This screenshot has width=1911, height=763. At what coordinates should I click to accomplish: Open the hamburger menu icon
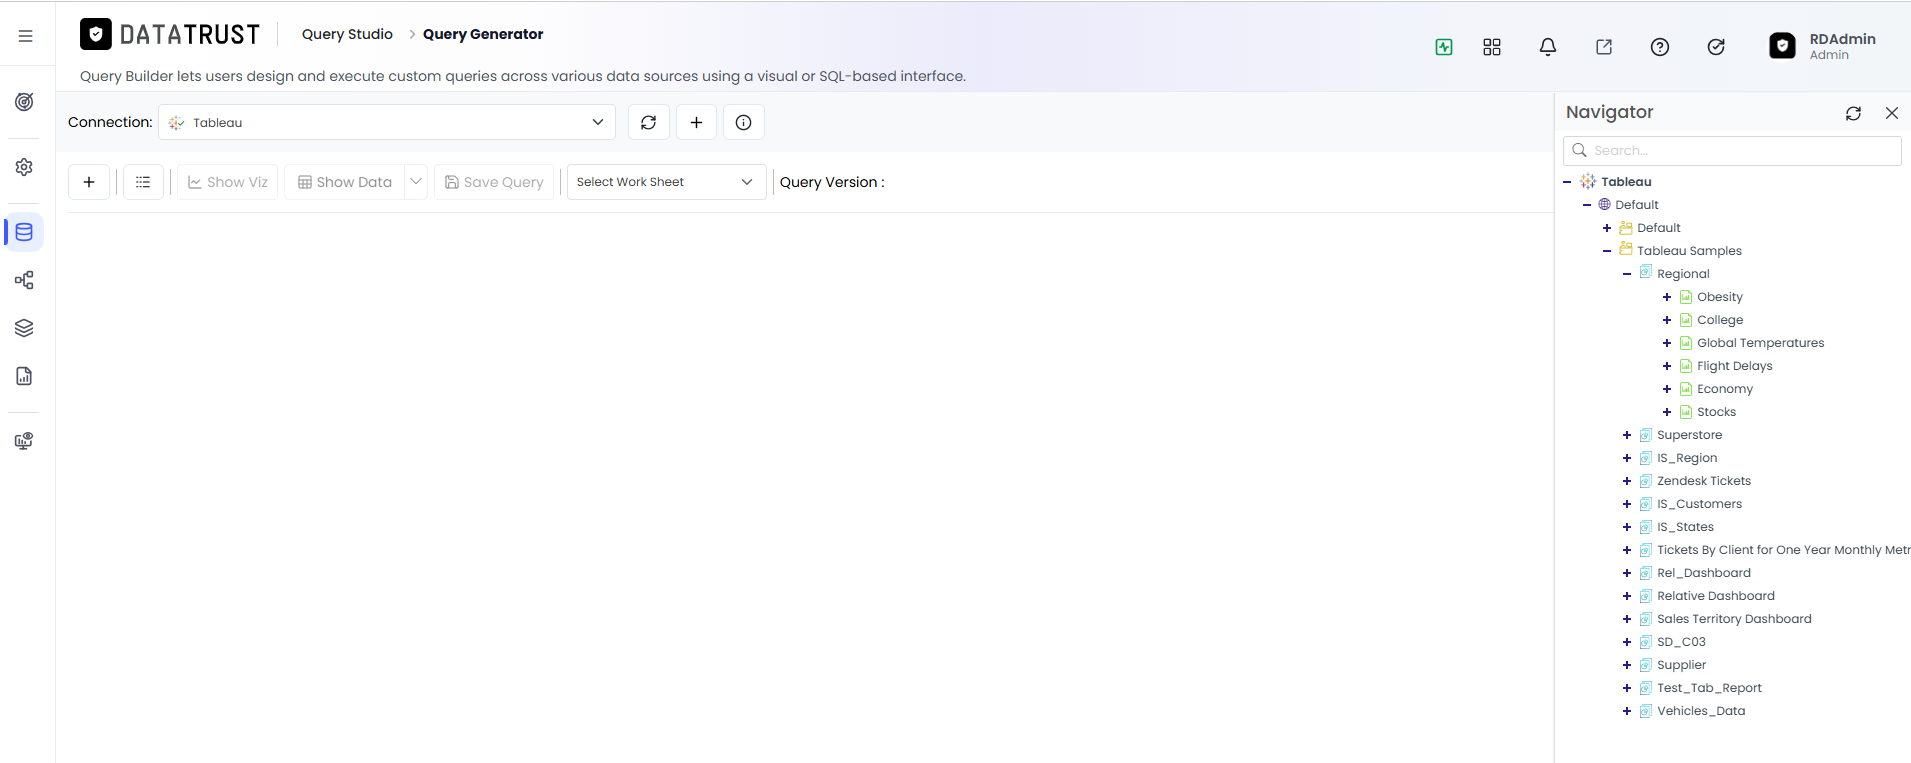click(25, 36)
